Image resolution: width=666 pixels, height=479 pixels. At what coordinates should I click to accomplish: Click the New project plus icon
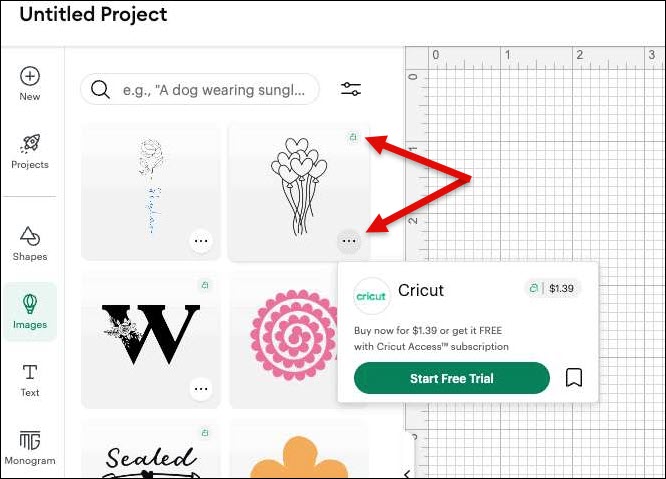tap(30, 77)
